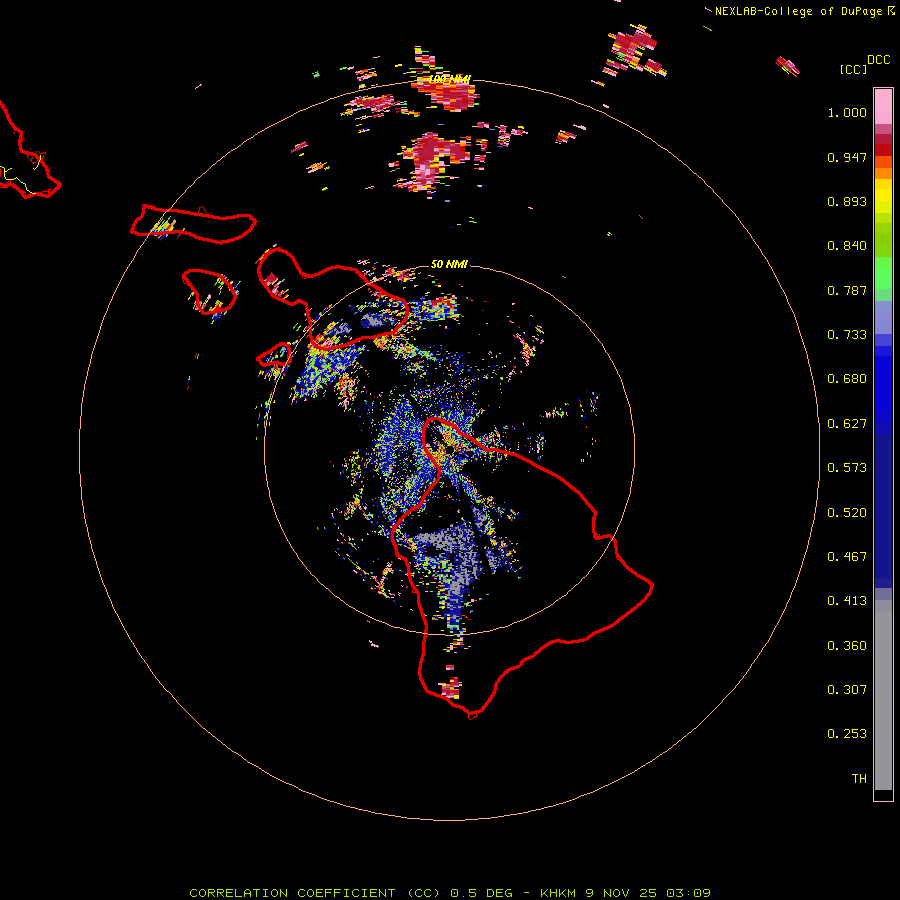
Task: Select the 0.360 scale value
Action: point(847,646)
